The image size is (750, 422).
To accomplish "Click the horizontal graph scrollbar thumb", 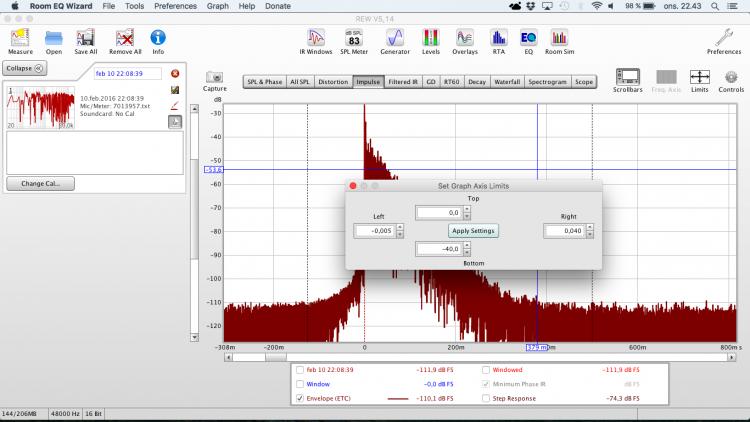I will click(276, 357).
